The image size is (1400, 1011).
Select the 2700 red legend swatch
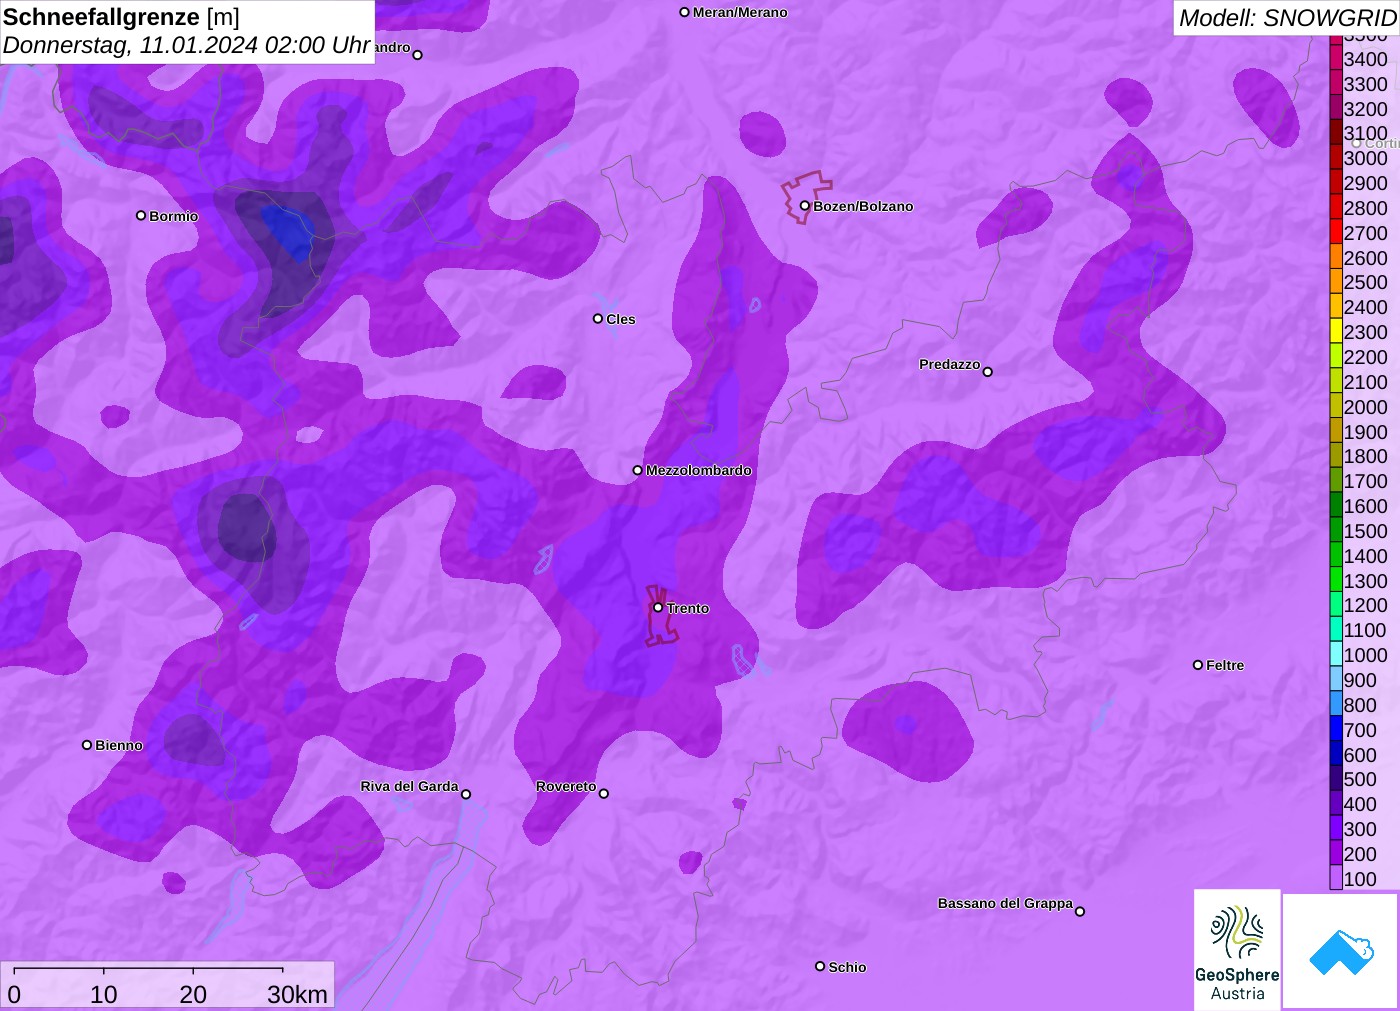(1336, 232)
